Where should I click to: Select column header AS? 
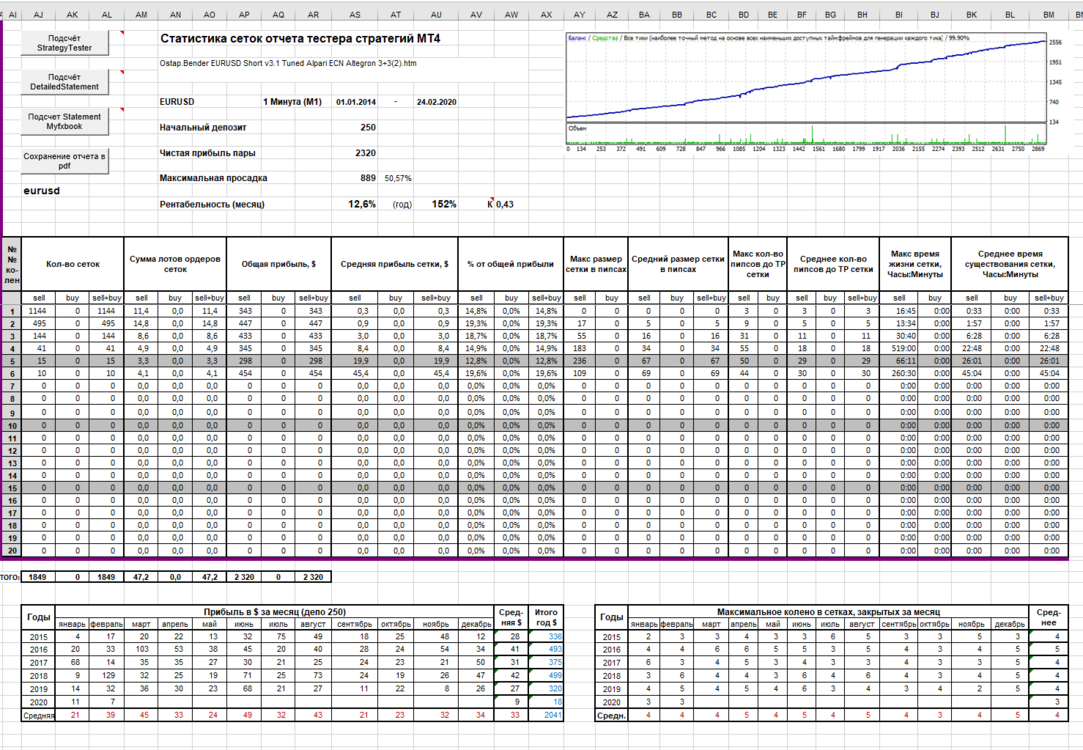355,15
